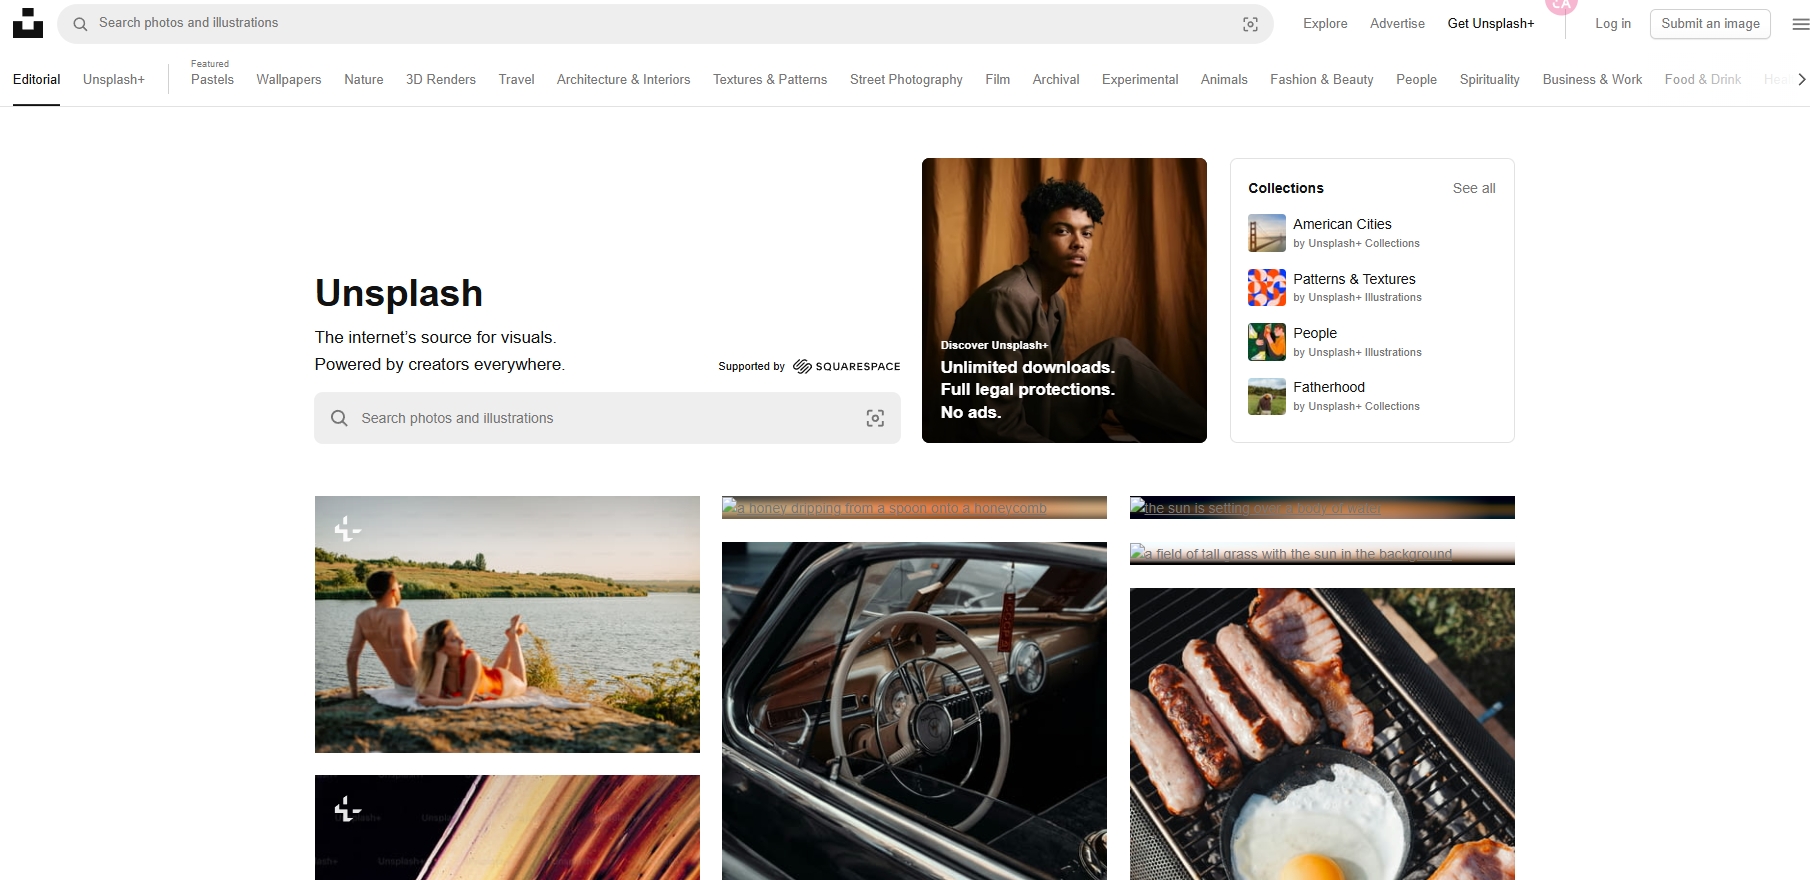
Task: Click the Squarespace logo
Action: (x=847, y=367)
